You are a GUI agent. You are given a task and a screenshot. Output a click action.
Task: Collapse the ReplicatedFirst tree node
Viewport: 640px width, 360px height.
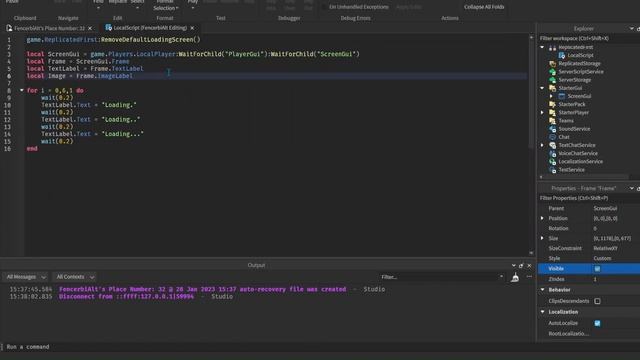(x=542, y=47)
